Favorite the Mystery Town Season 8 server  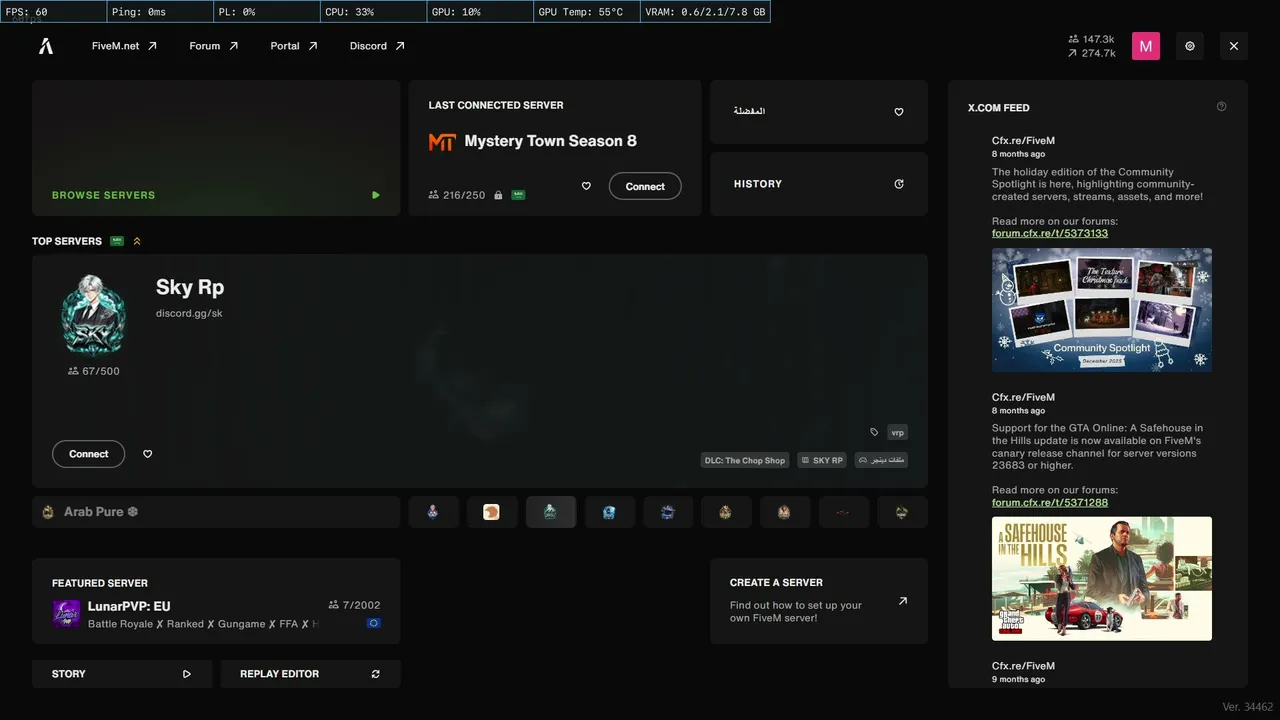586,186
